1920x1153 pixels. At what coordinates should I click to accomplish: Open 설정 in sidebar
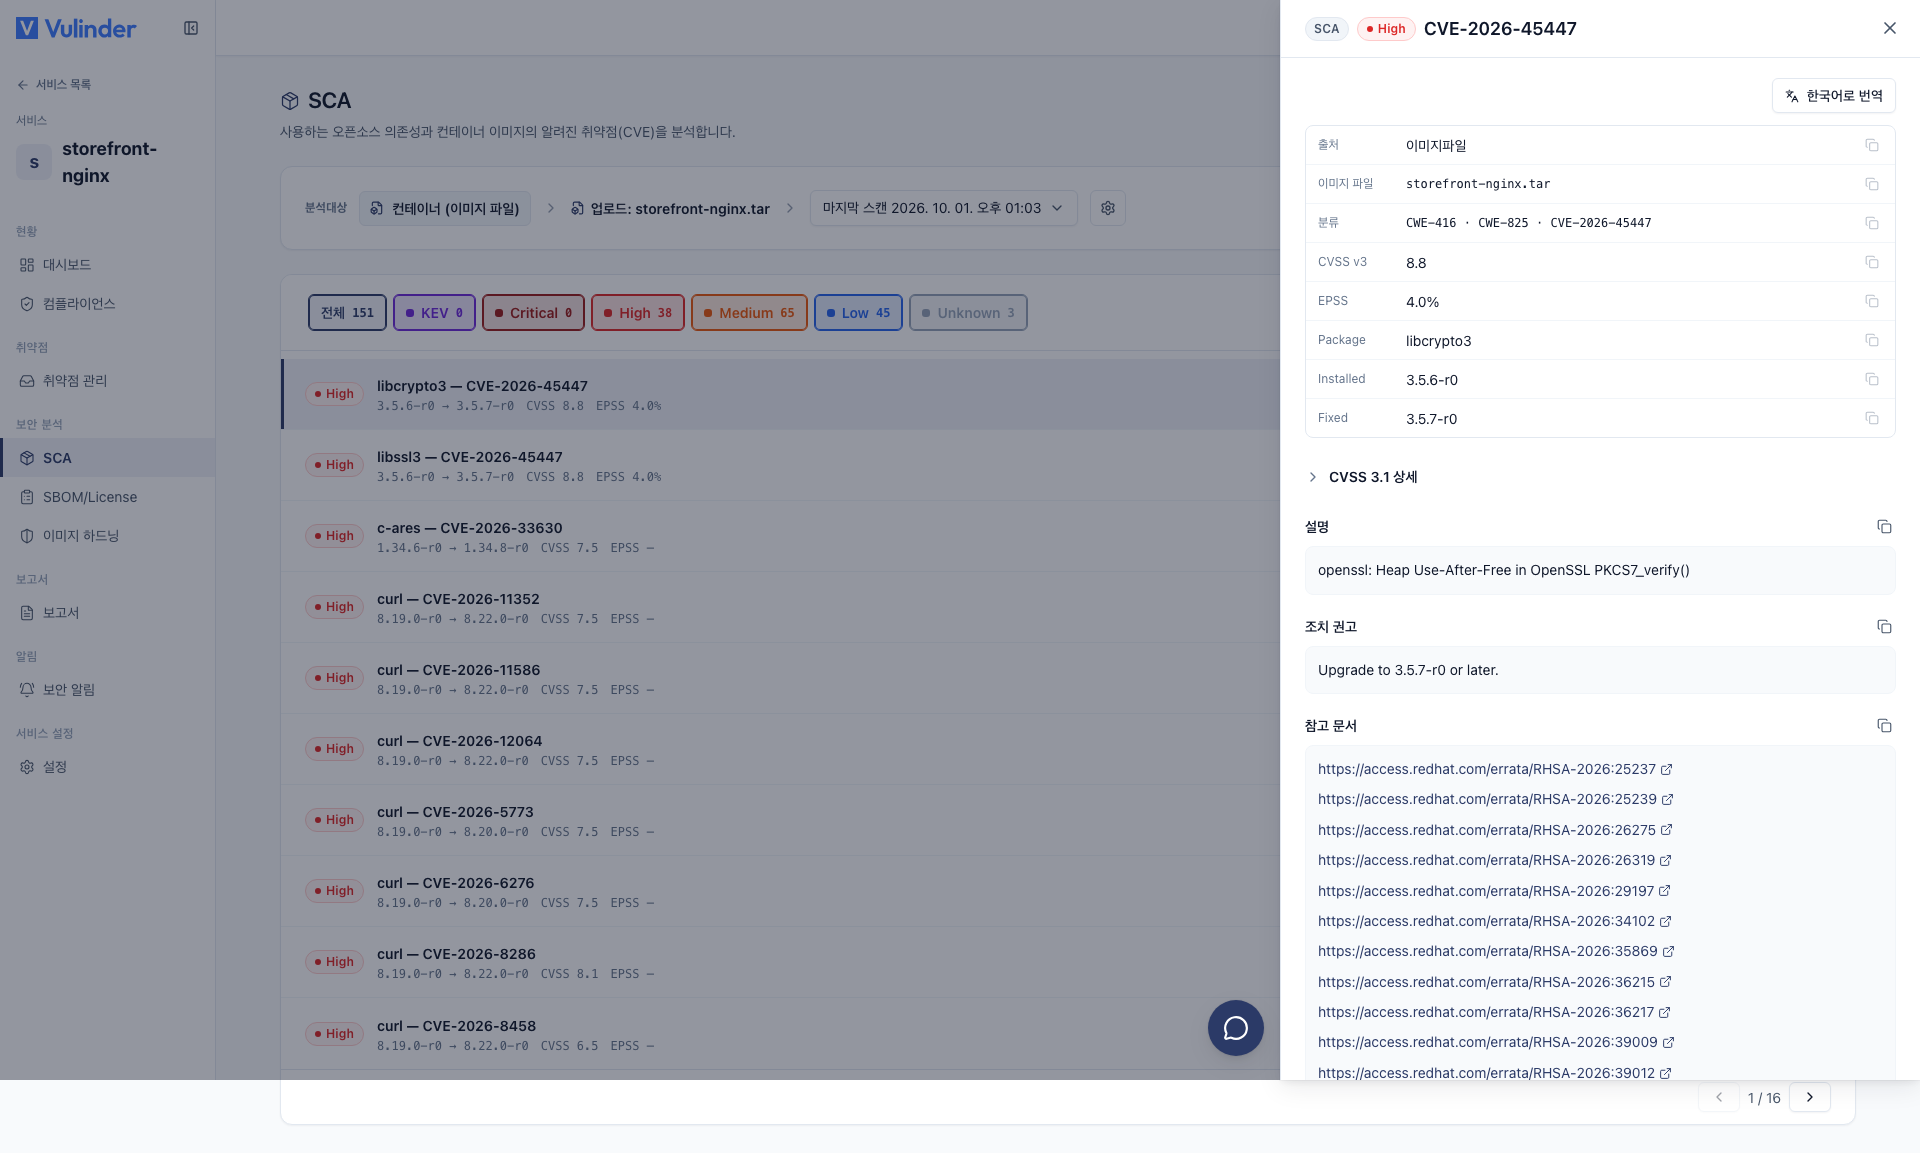coord(107,767)
